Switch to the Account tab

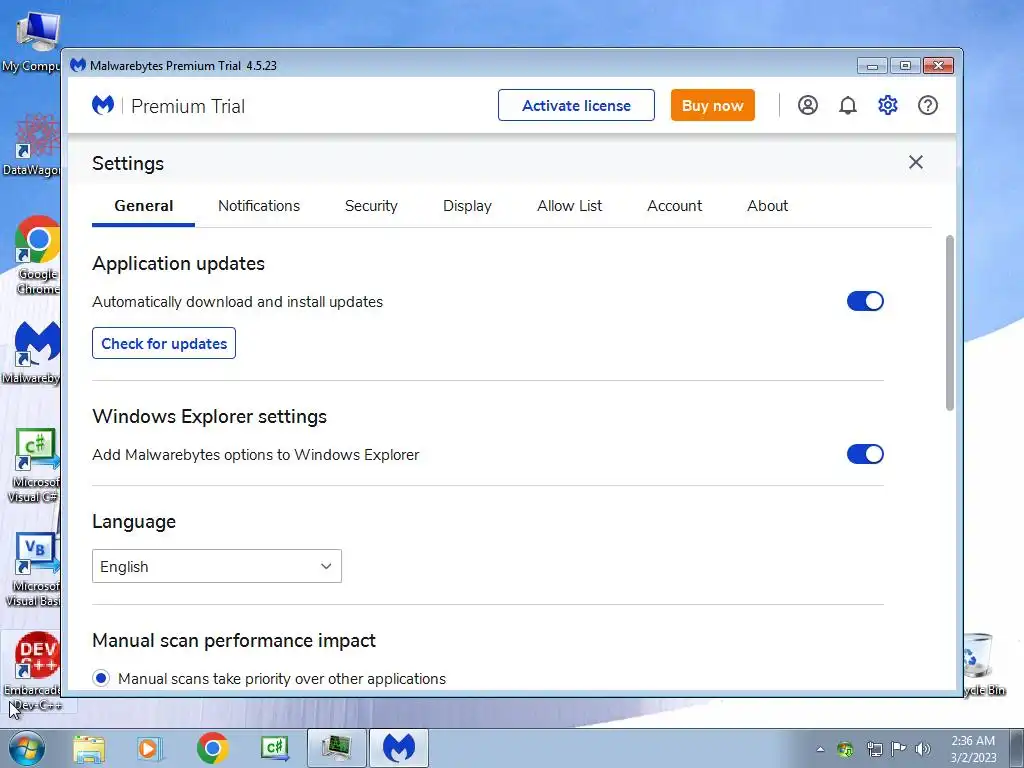coord(674,206)
